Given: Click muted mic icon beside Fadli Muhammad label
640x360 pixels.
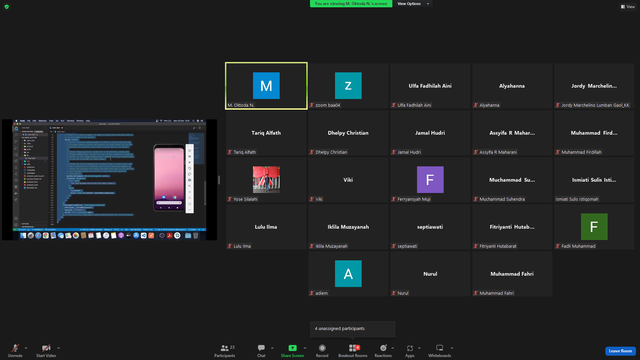Looking at the screenshot, I should [x=558, y=246].
